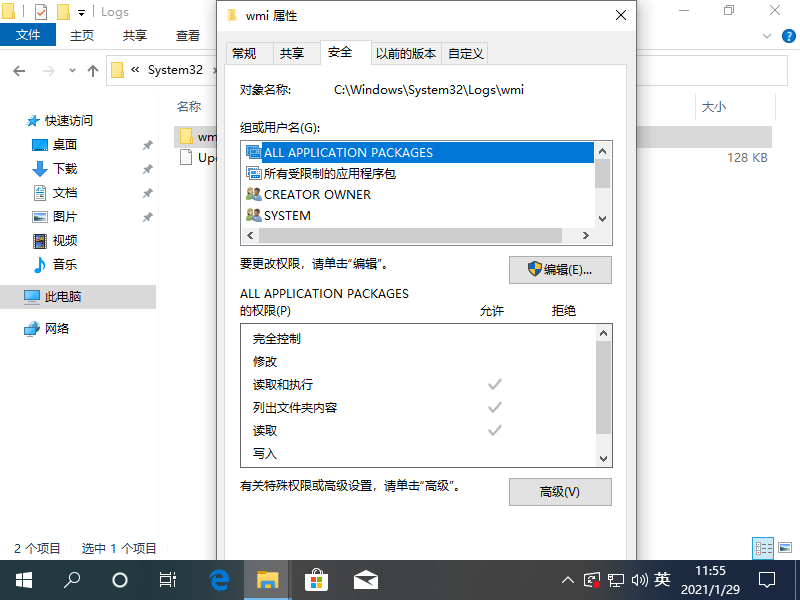Select SYSTEM in the group or user names list
The image size is (800, 600).
pyautogui.click(x=285, y=216)
